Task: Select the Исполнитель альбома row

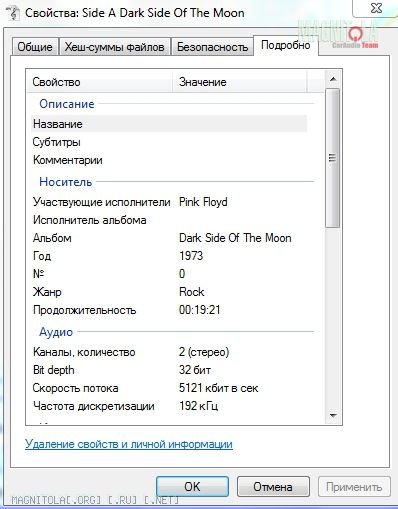Action: coord(169,220)
